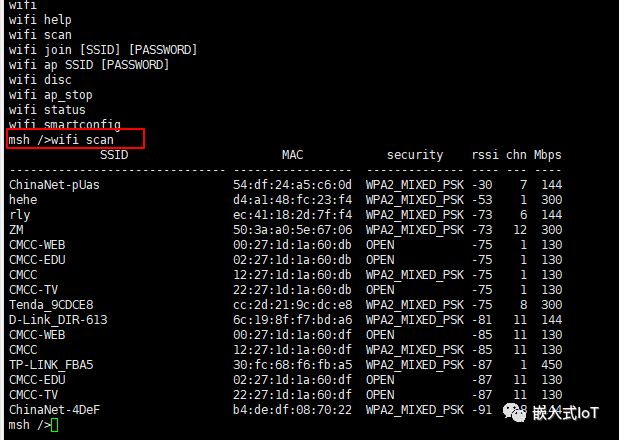Select the ChinaNet-pUas SSID entry
619x440 pixels.
click(54, 185)
